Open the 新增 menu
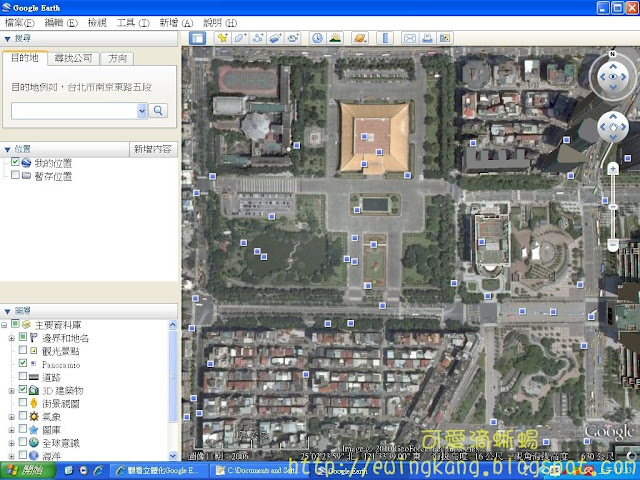This screenshot has height=480, width=640. coord(176,23)
